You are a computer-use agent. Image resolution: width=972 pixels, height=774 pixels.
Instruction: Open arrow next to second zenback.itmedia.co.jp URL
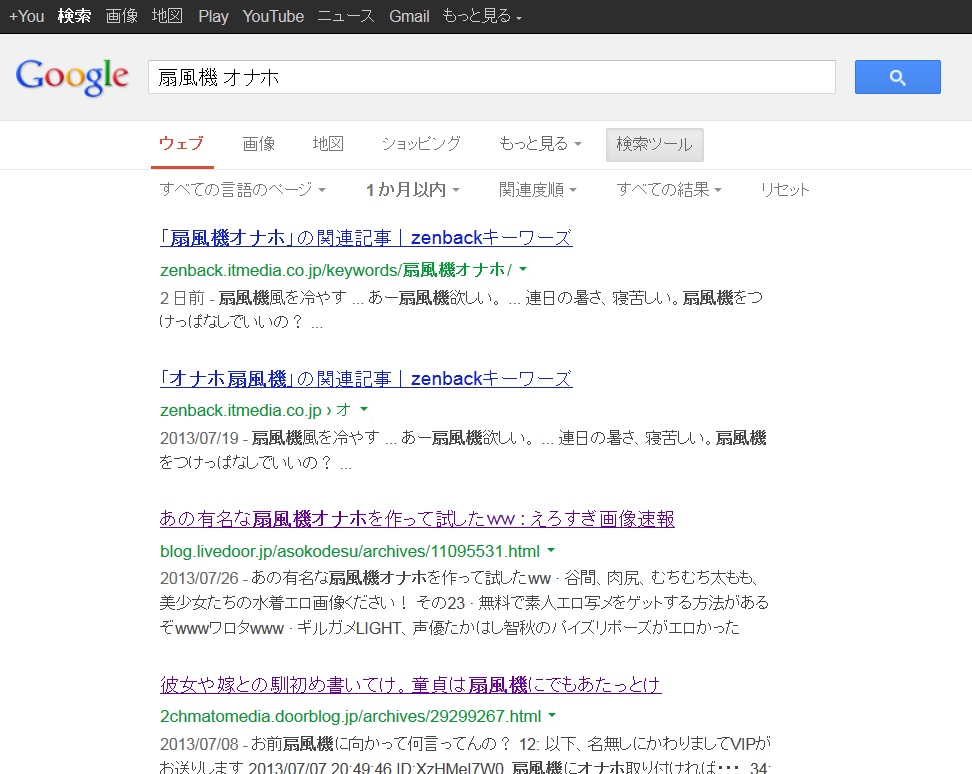pos(364,410)
